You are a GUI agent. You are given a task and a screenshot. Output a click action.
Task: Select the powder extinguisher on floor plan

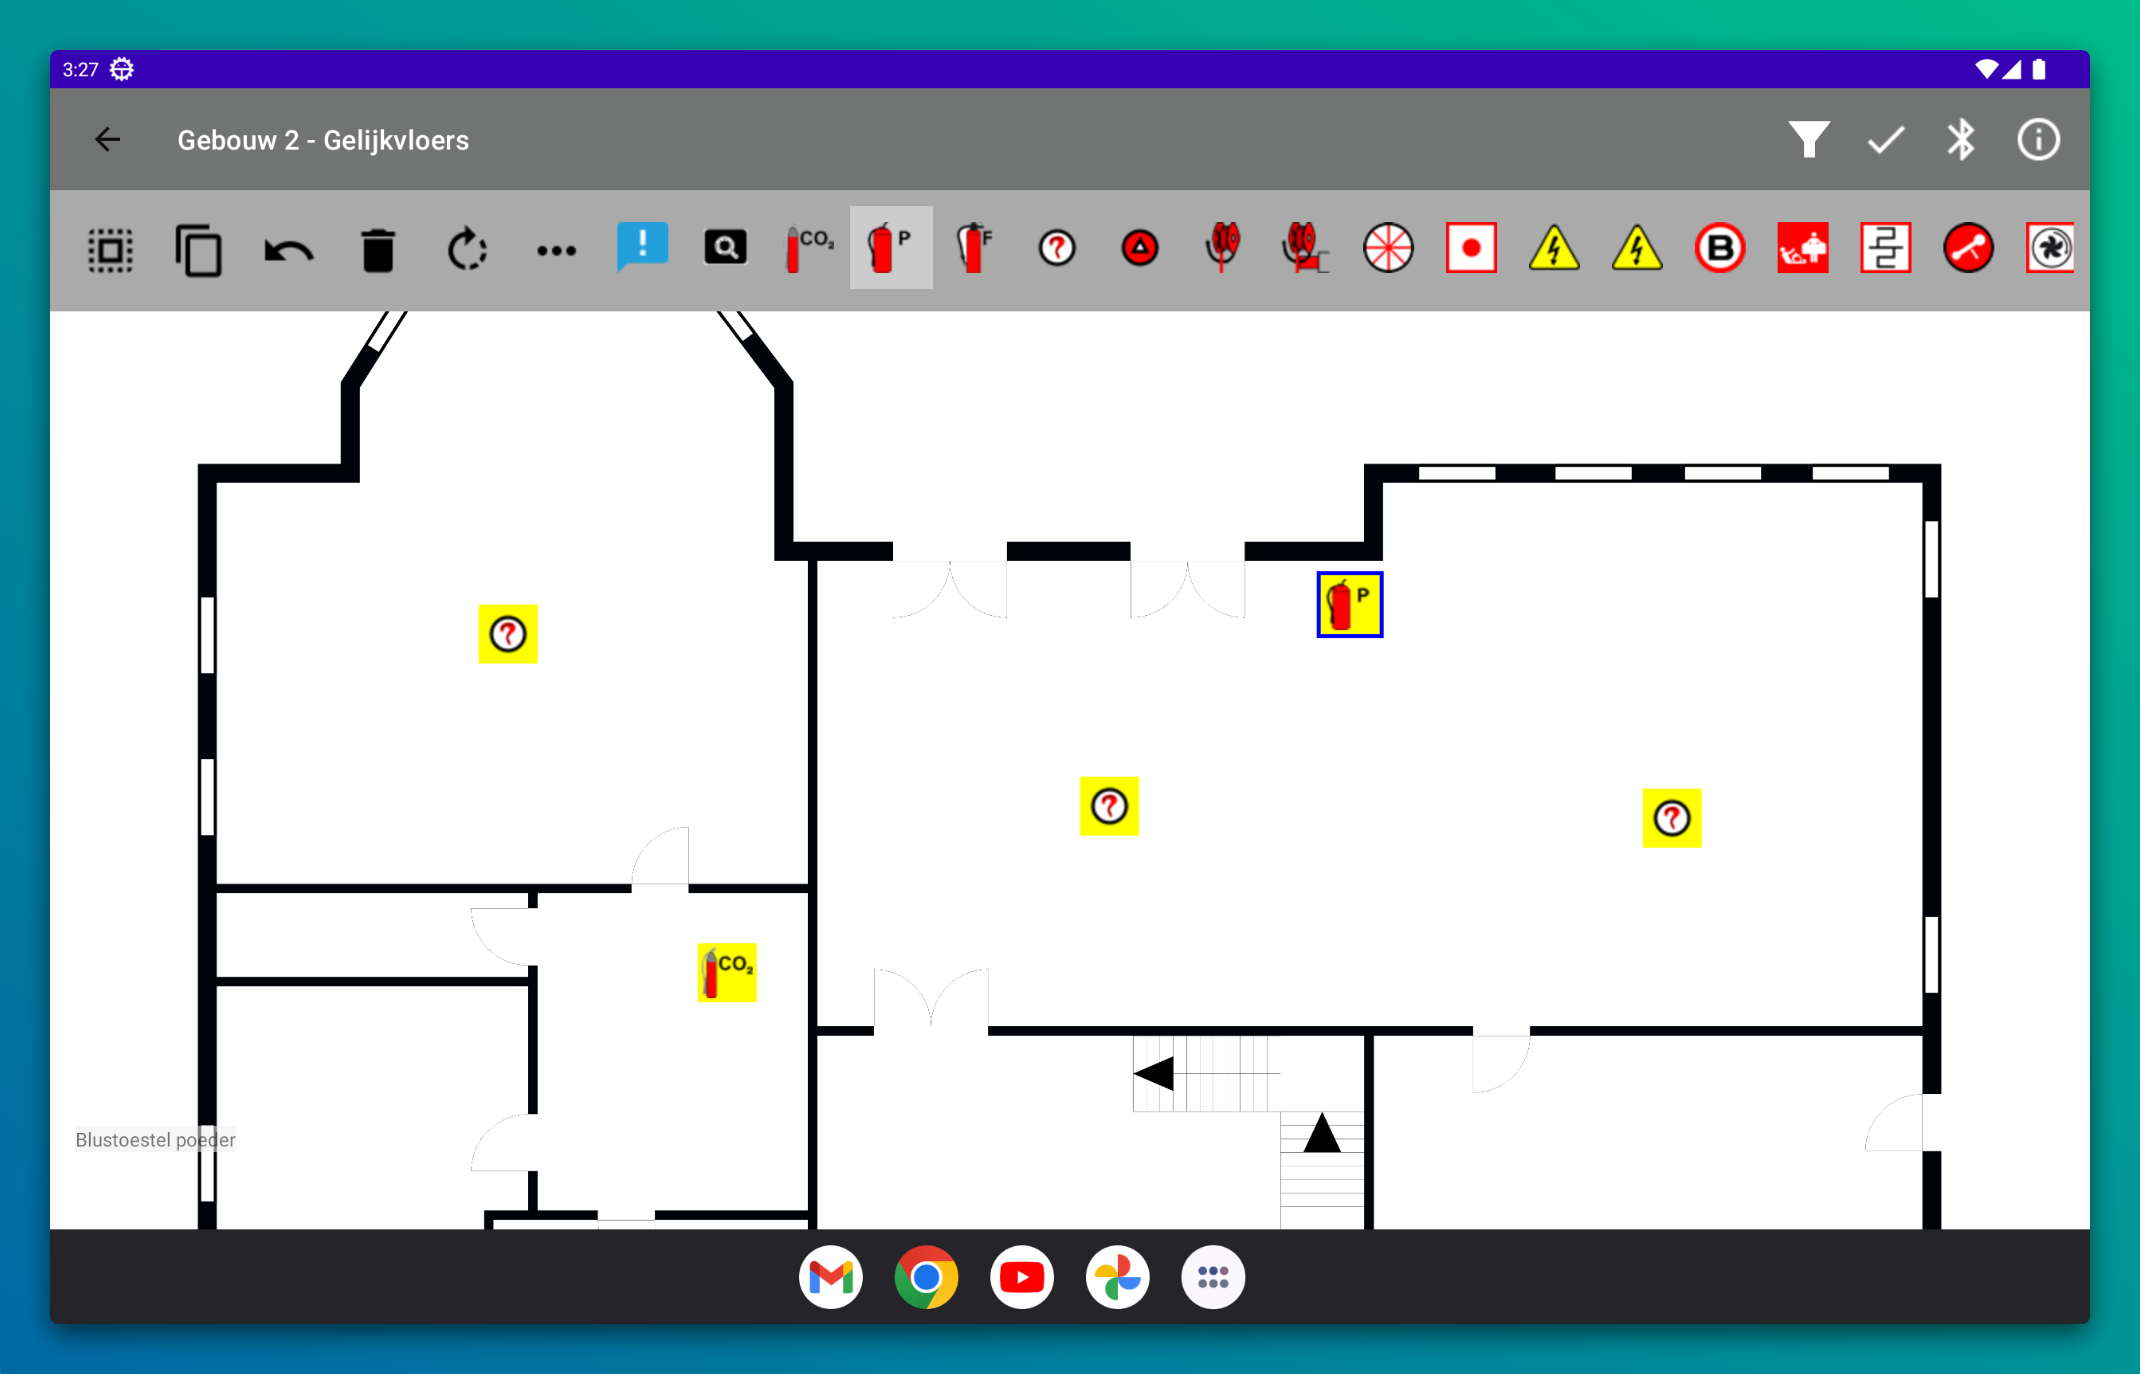click(x=1349, y=604)
